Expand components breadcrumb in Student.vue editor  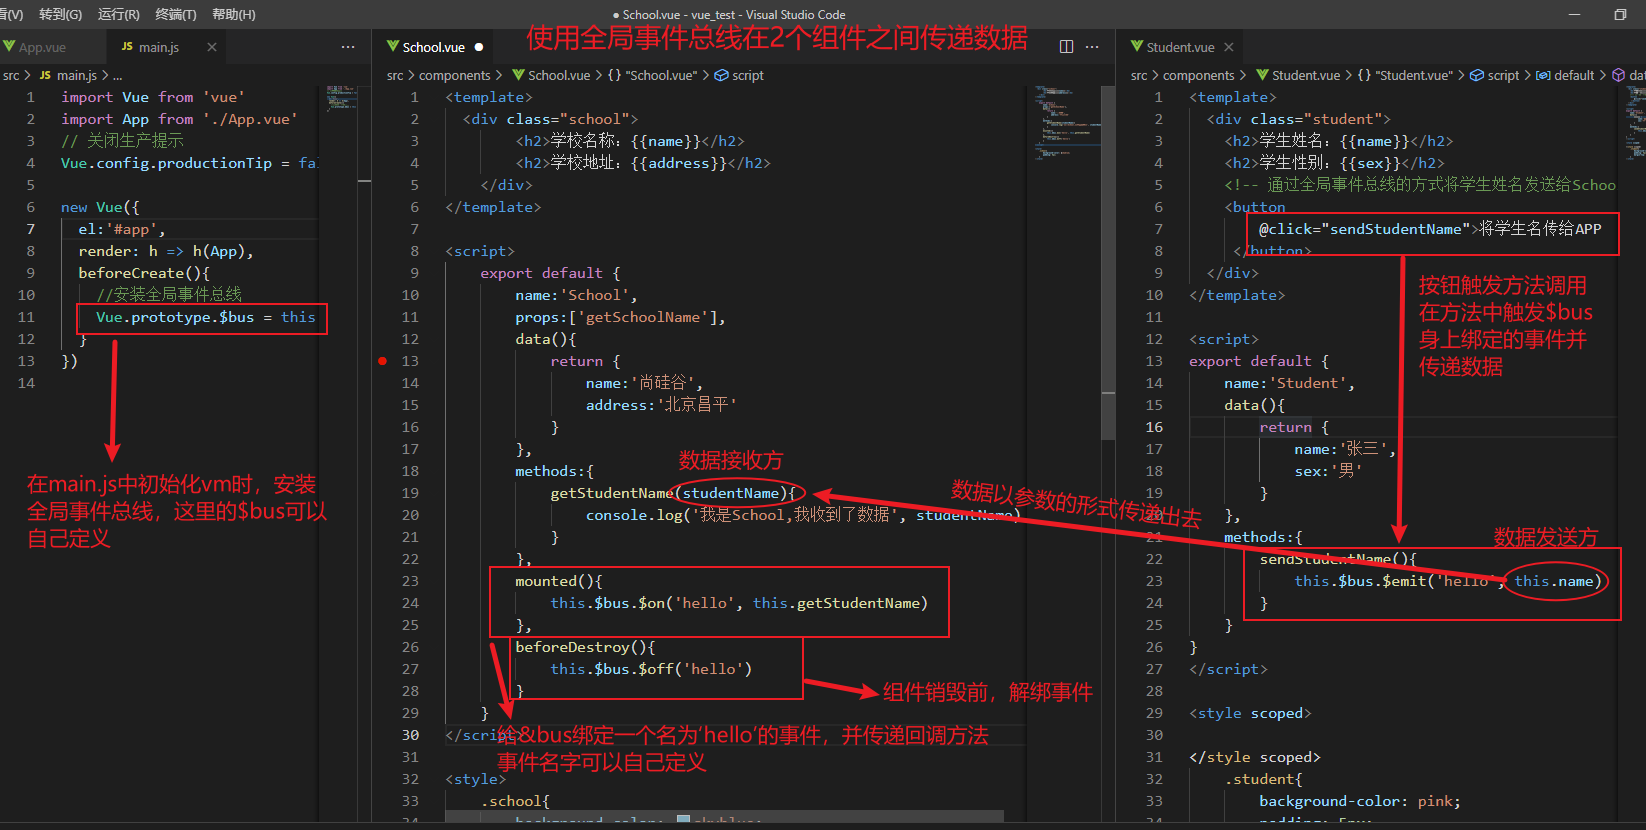click(1198, 75)
